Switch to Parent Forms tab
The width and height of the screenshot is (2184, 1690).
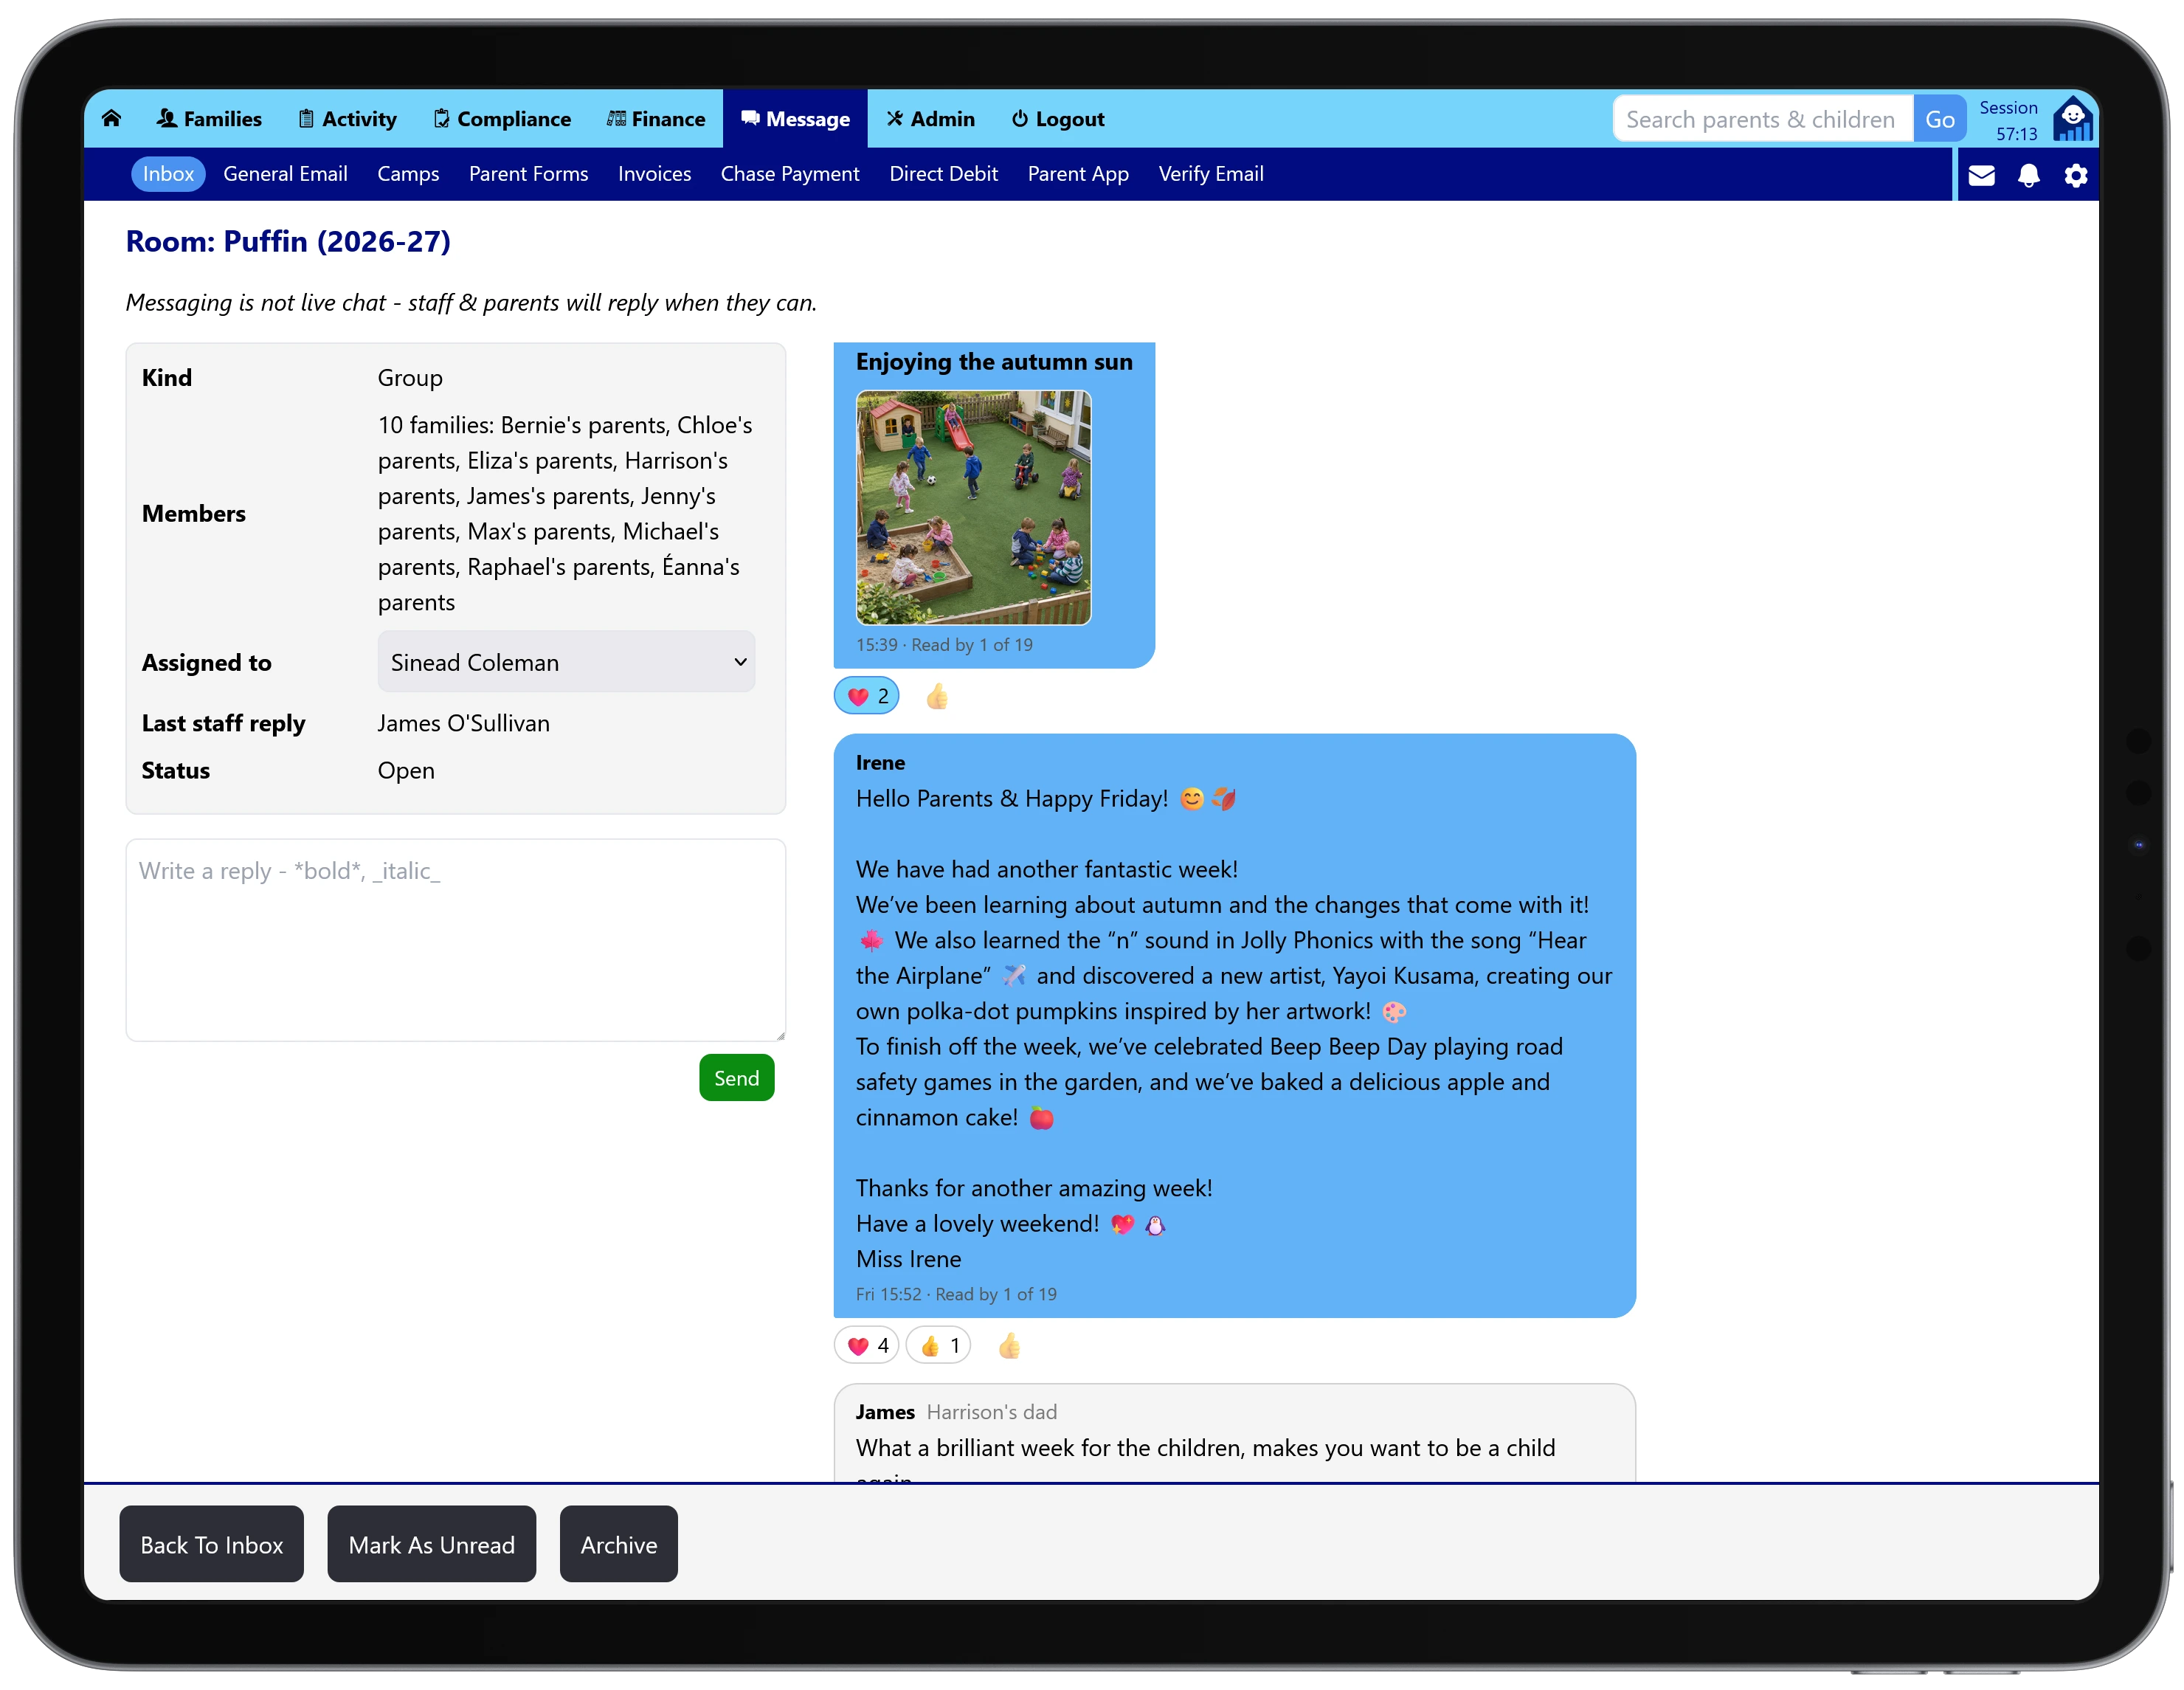point(528,174)
